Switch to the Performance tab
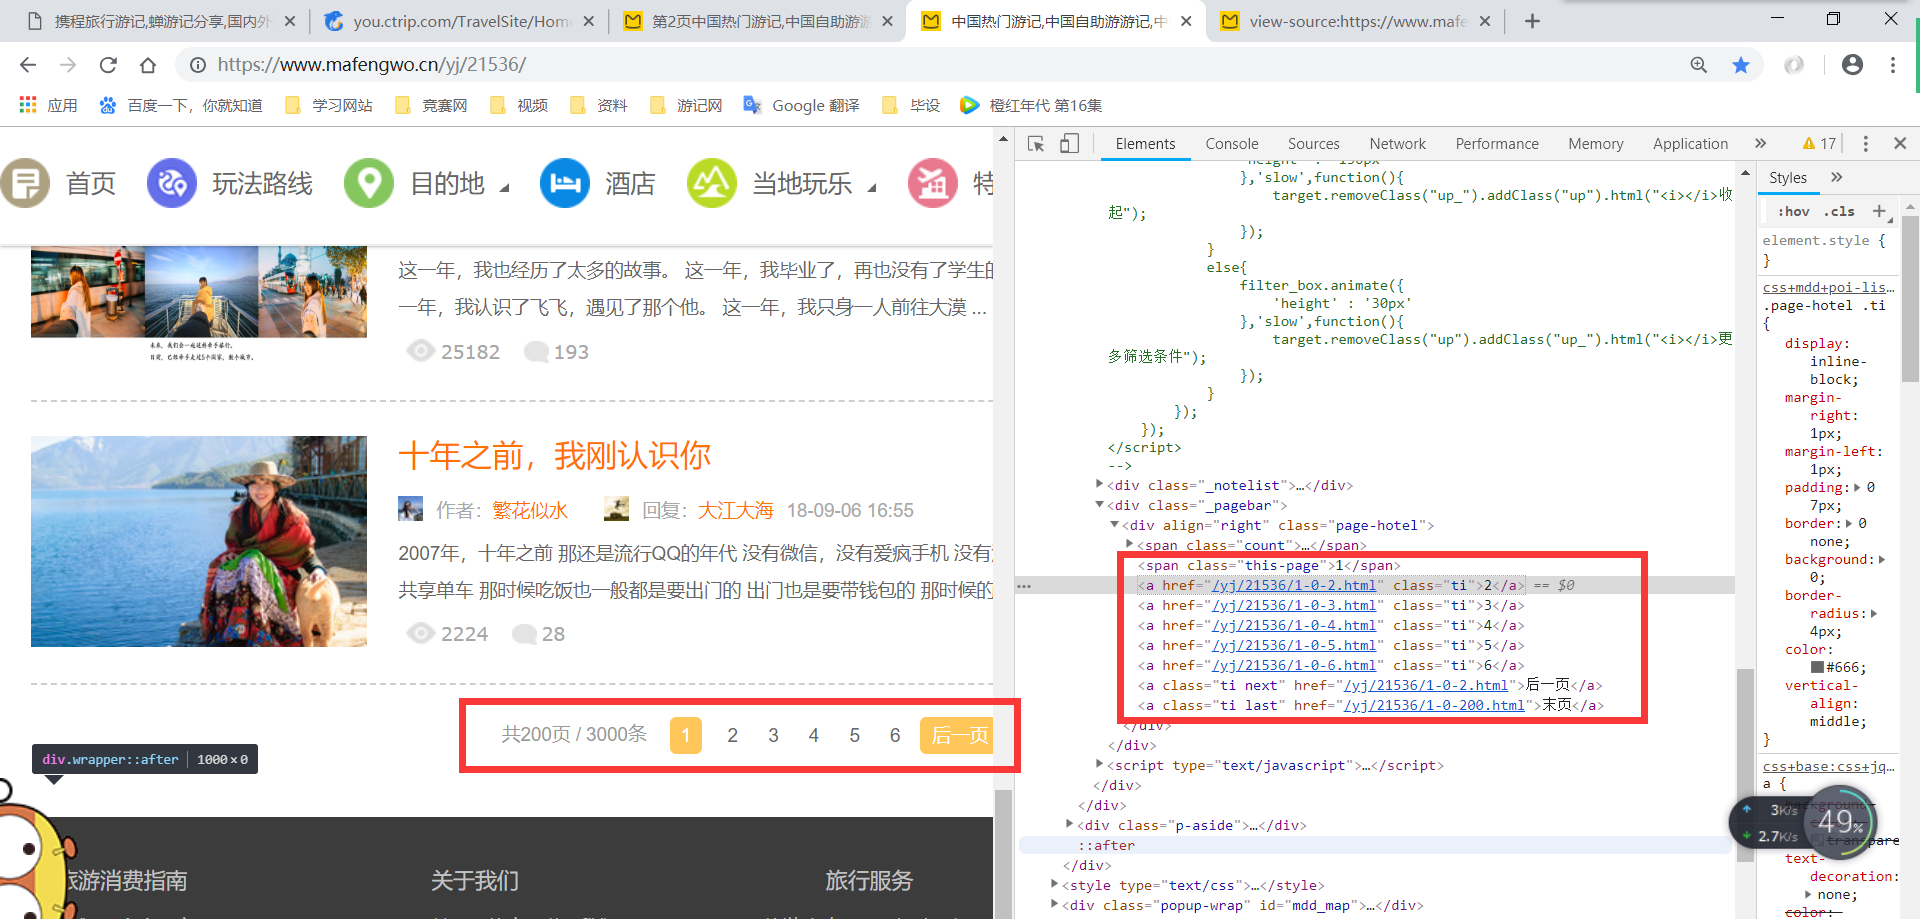 point(1497,144)
